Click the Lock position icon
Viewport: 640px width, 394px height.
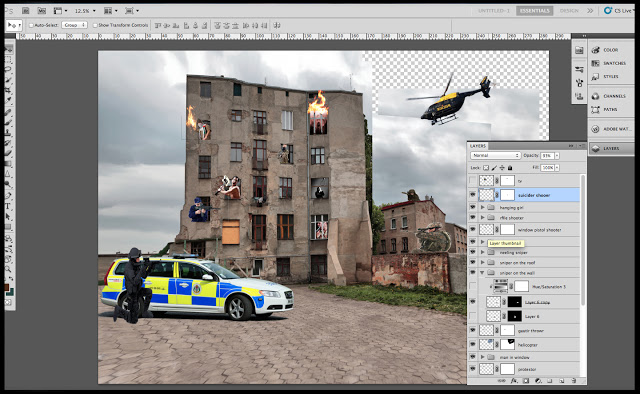click(502, 168)
